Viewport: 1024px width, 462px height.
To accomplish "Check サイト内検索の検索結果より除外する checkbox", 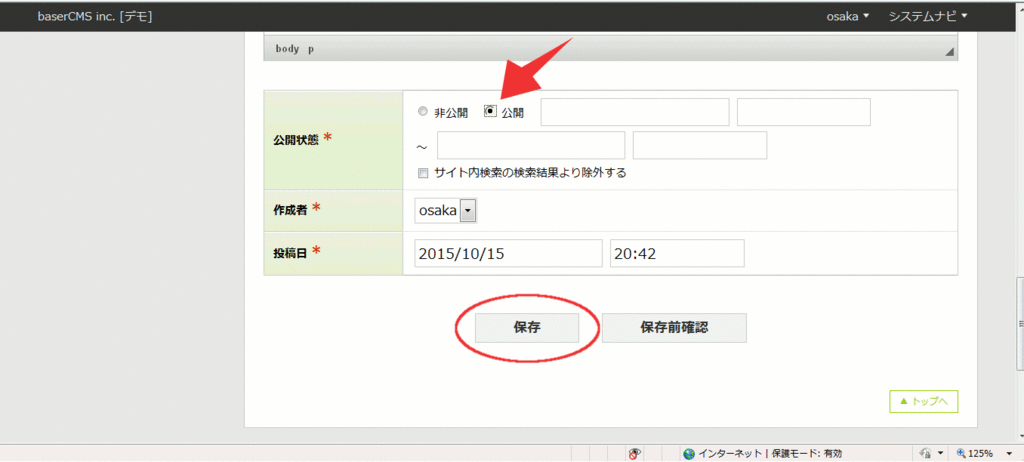I will pos(423,173).
